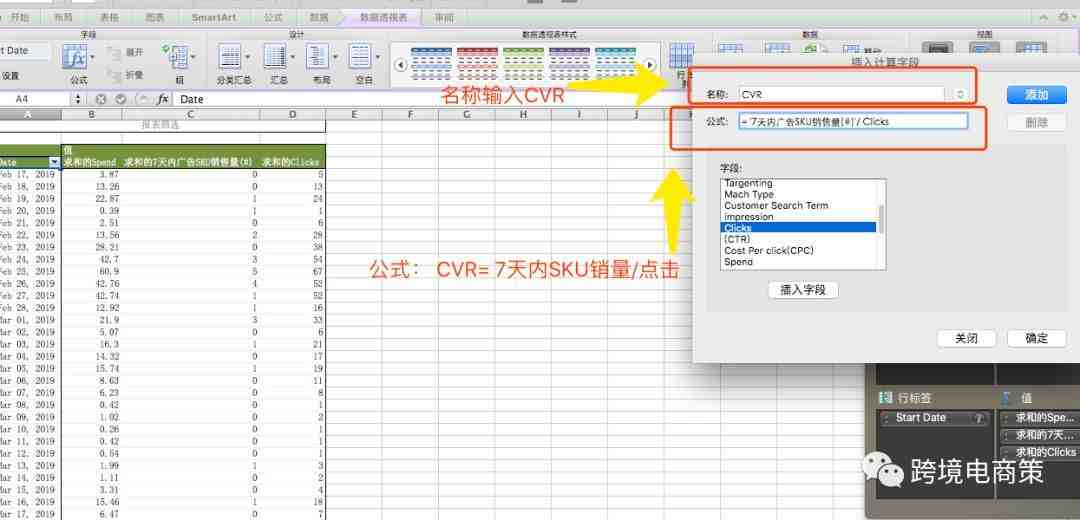Select Cost Per click(CPC) field
1080x520 pixels.
click(x=769, y=251)
